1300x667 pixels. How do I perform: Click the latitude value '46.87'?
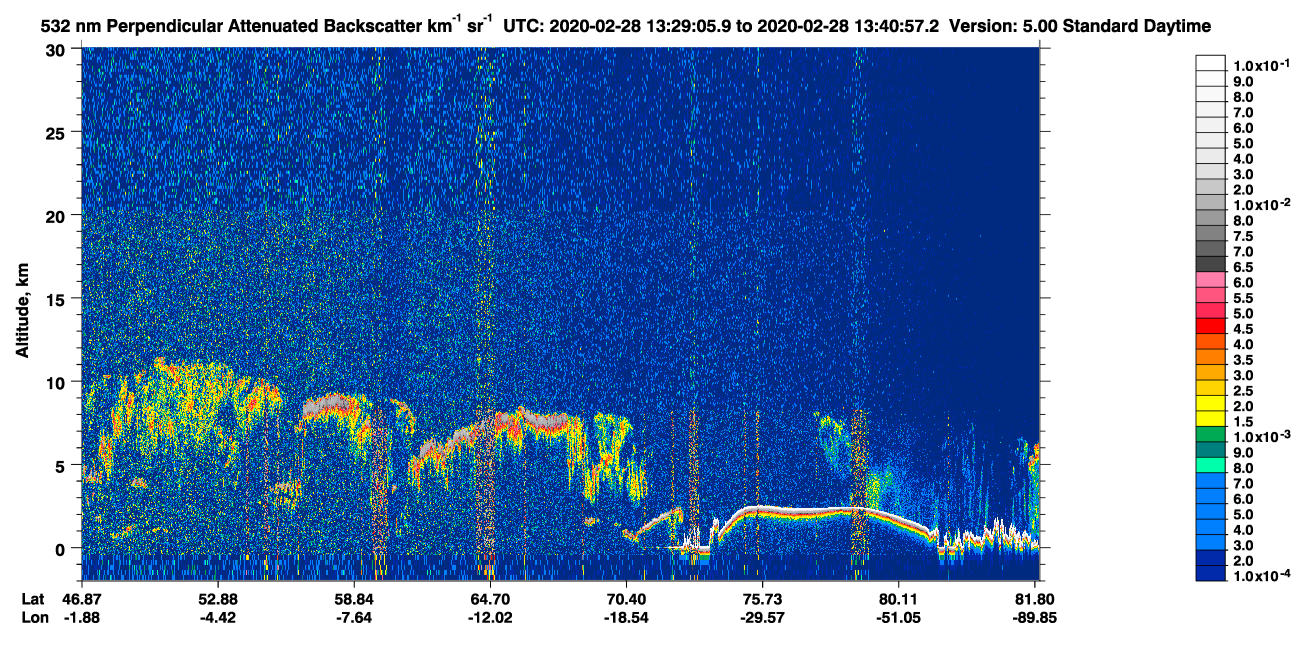(x=82, y=598)
